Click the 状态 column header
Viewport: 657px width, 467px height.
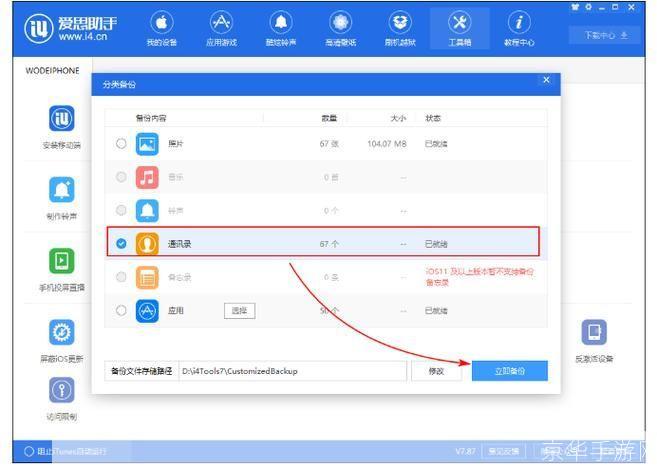(x=433, y=118)
